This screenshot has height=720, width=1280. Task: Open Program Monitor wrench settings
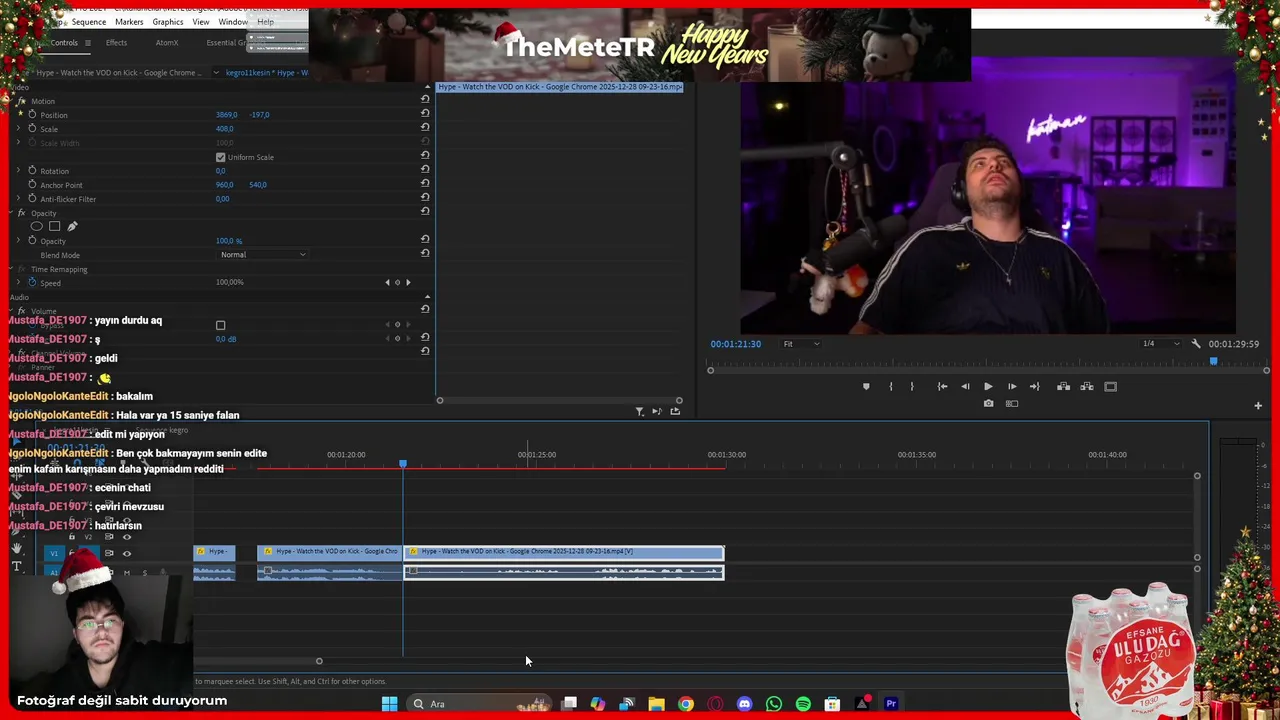tap(1195, 343)
